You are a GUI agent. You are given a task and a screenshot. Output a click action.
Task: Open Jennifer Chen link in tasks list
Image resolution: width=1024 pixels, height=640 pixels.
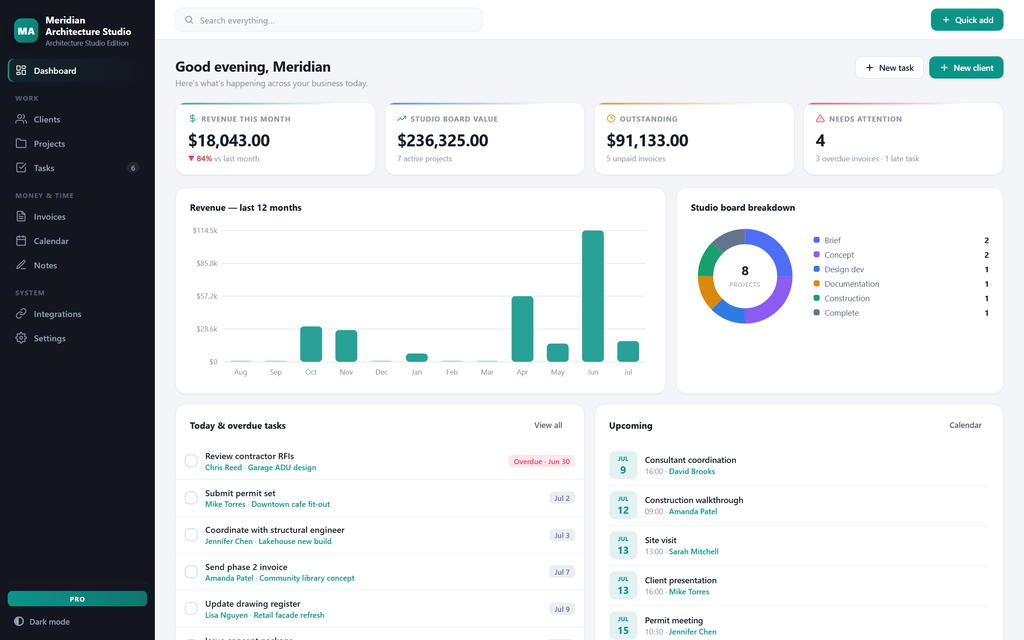[229, 541]
